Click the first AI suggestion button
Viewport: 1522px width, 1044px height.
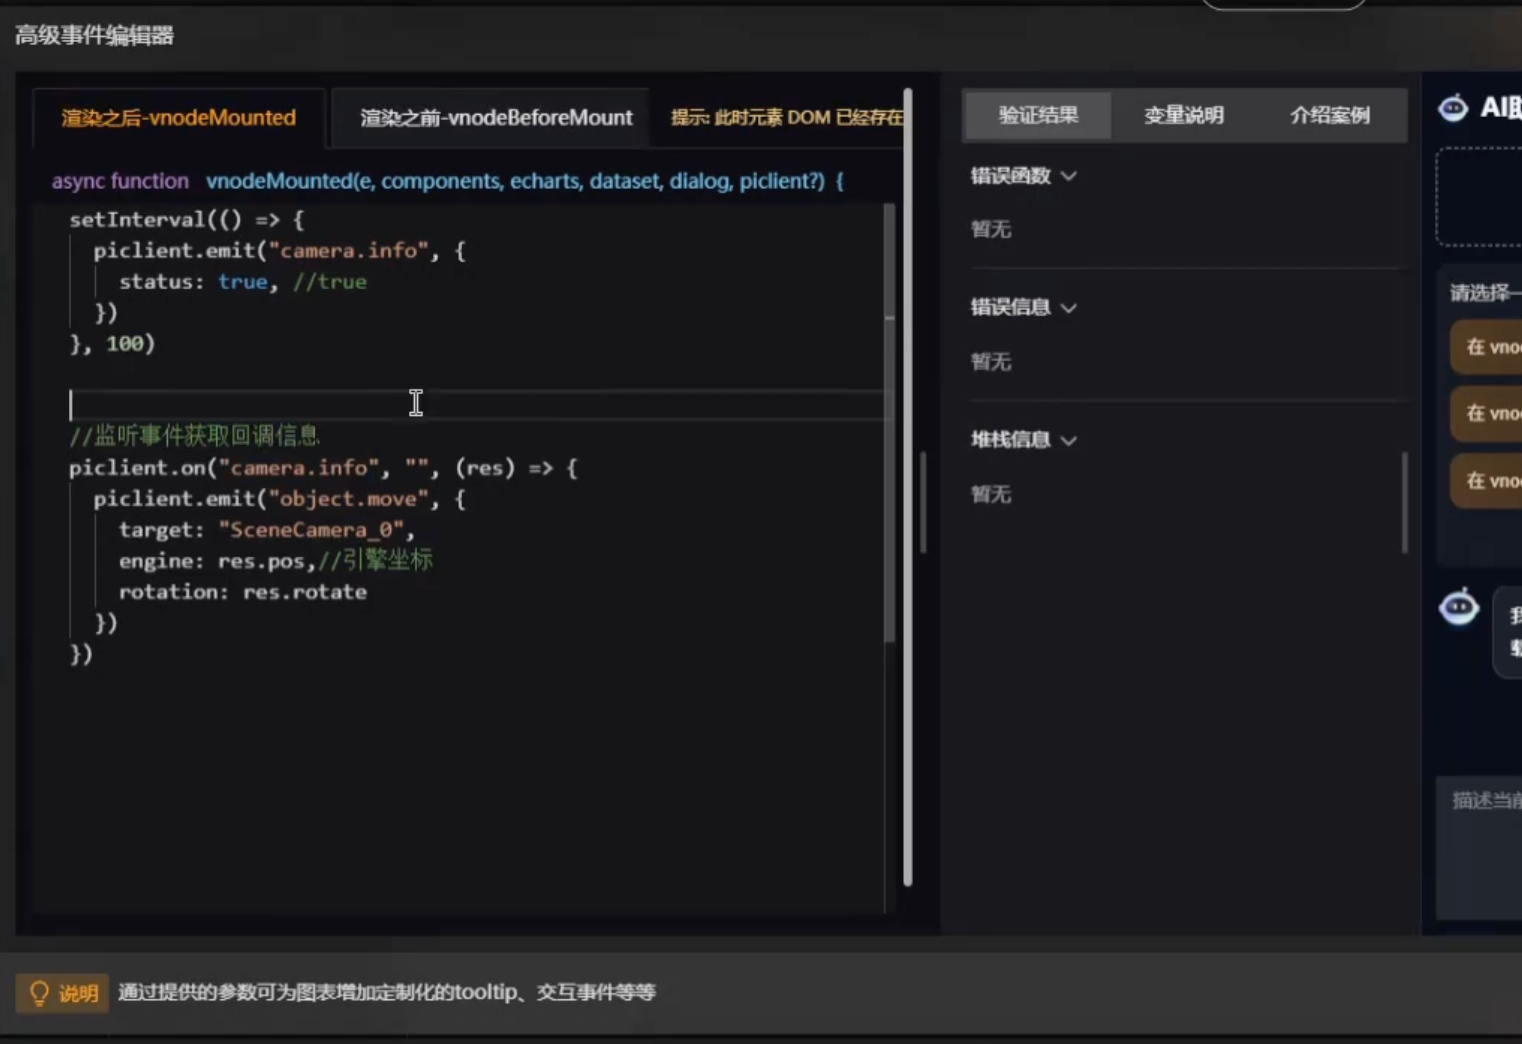(x=1486, y=347)
